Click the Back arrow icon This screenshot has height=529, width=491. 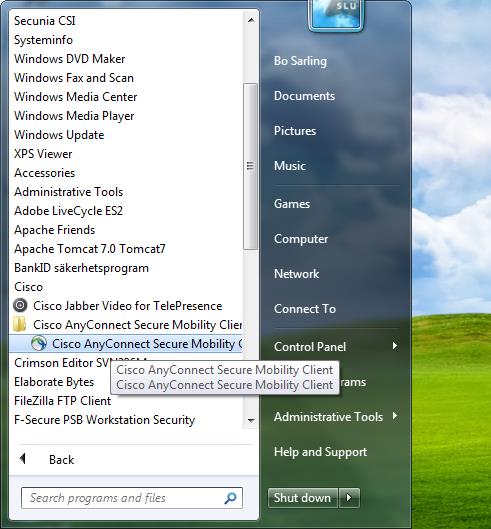23,458
